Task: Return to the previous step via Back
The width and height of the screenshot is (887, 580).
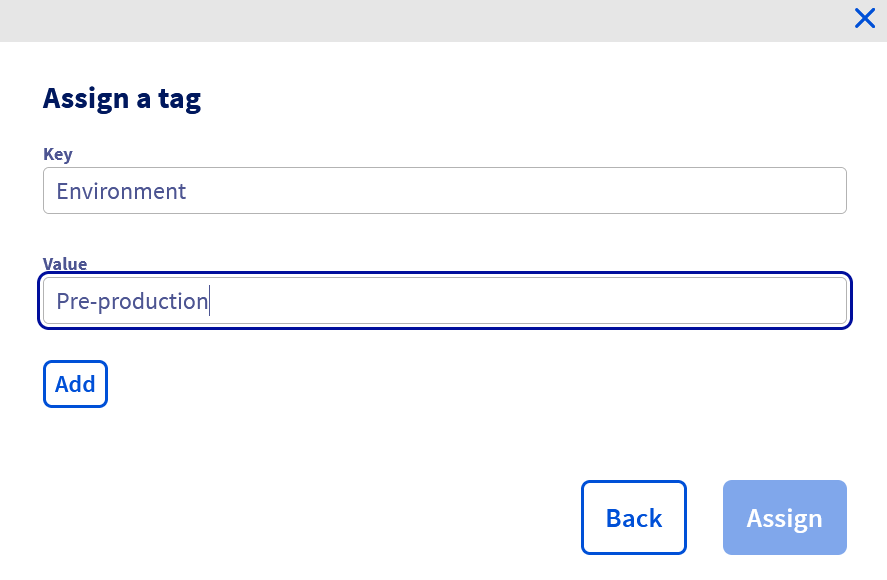Action: tap(634, 518)
